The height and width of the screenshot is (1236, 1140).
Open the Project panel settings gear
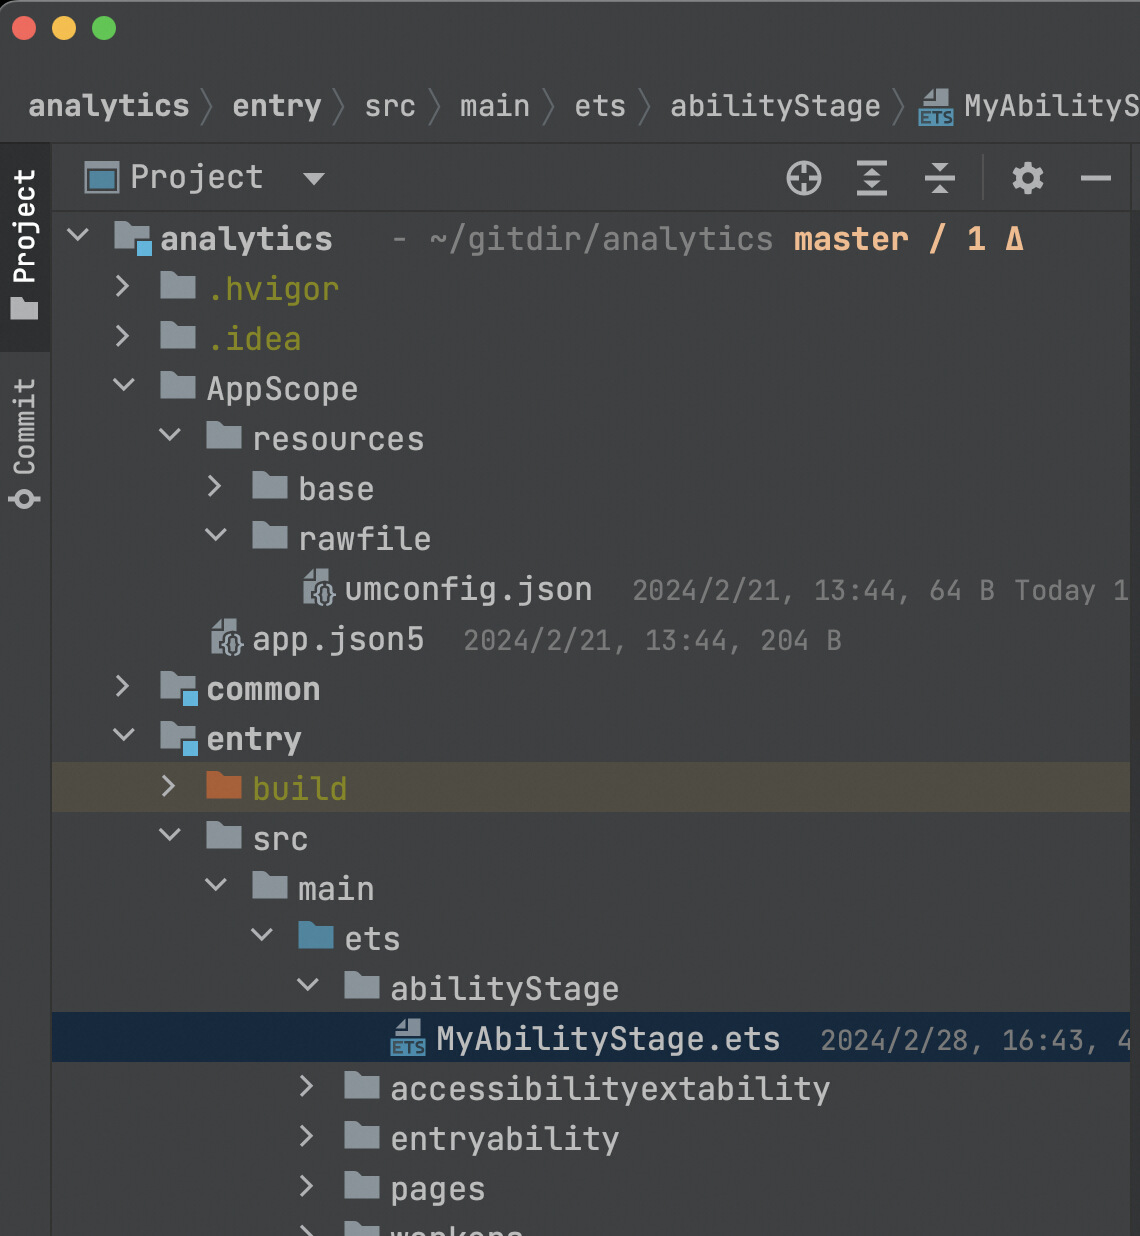click(x=1028, y=178)
